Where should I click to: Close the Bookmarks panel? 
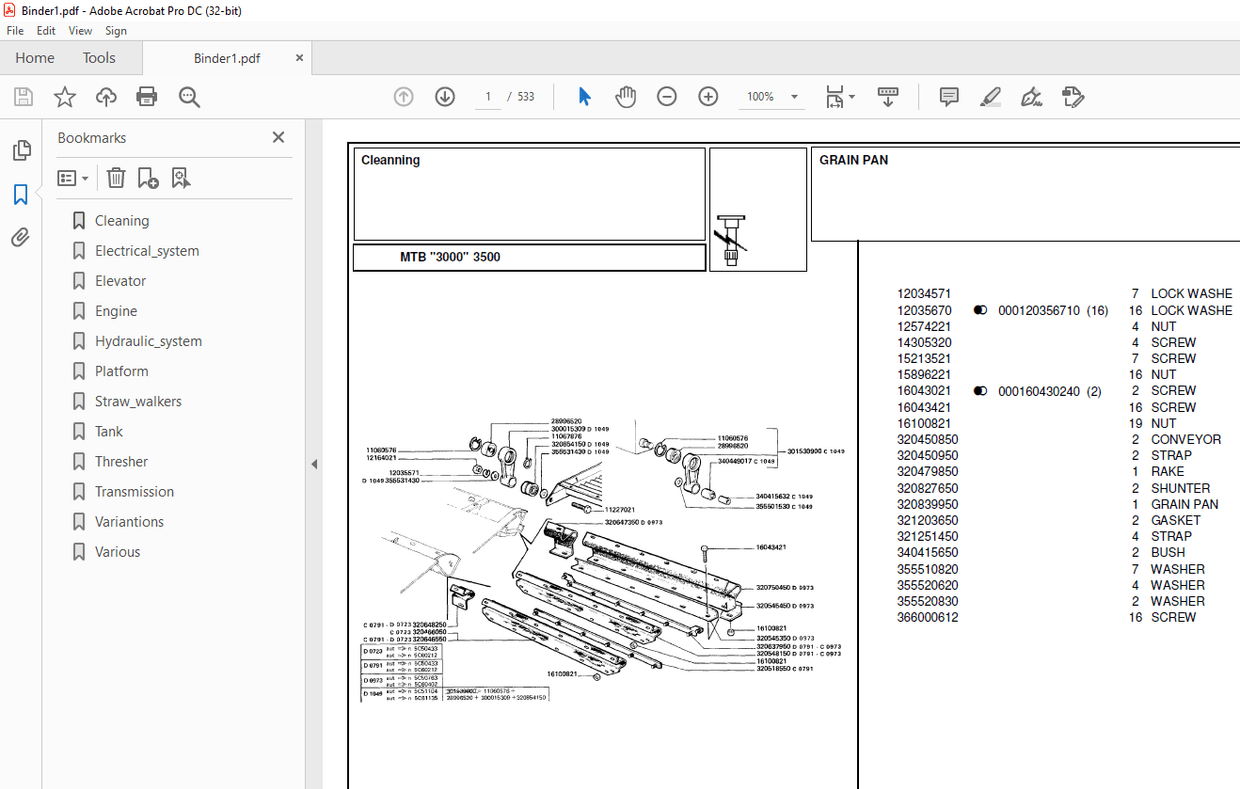pos(278,137)
